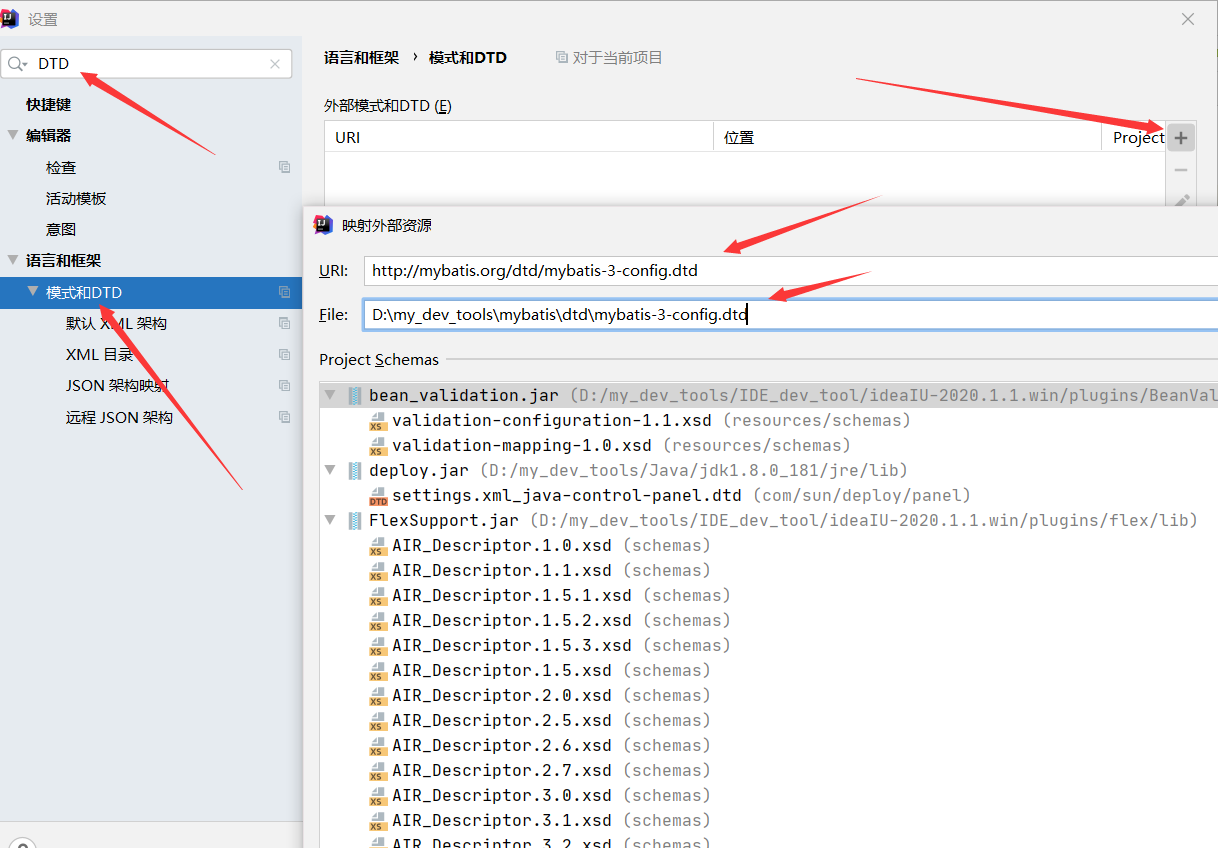This screenshot has width=1218, height=848.
Task: Click the XSD icon of AIR_Descriptor.2.0.xsd
Action: pyautogui.click(x=378, y=696)
